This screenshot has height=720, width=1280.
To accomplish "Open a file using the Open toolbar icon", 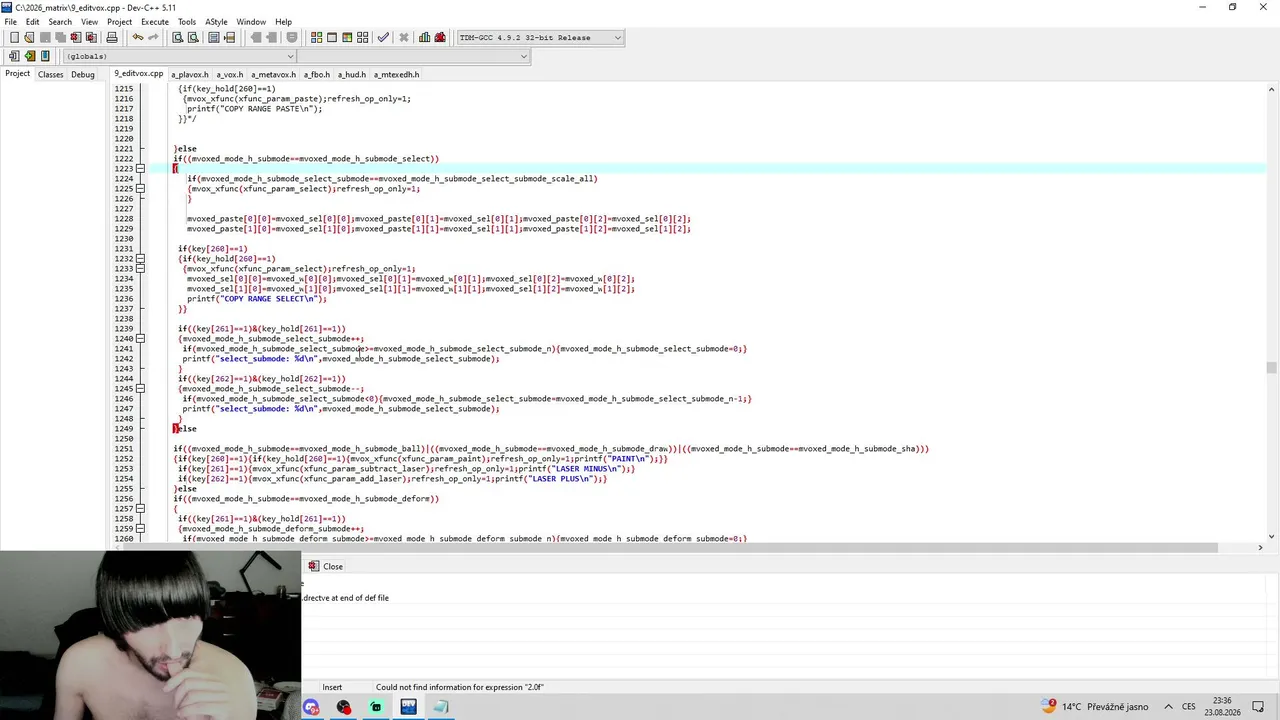I will pyautogui.click(x=29, y=38).
